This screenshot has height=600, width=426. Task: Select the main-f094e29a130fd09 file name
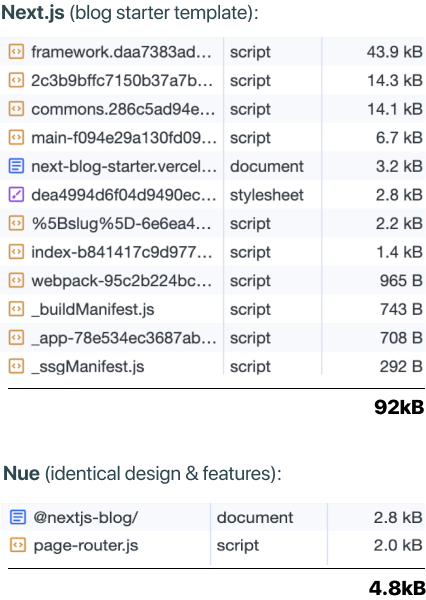pos(124,137)
